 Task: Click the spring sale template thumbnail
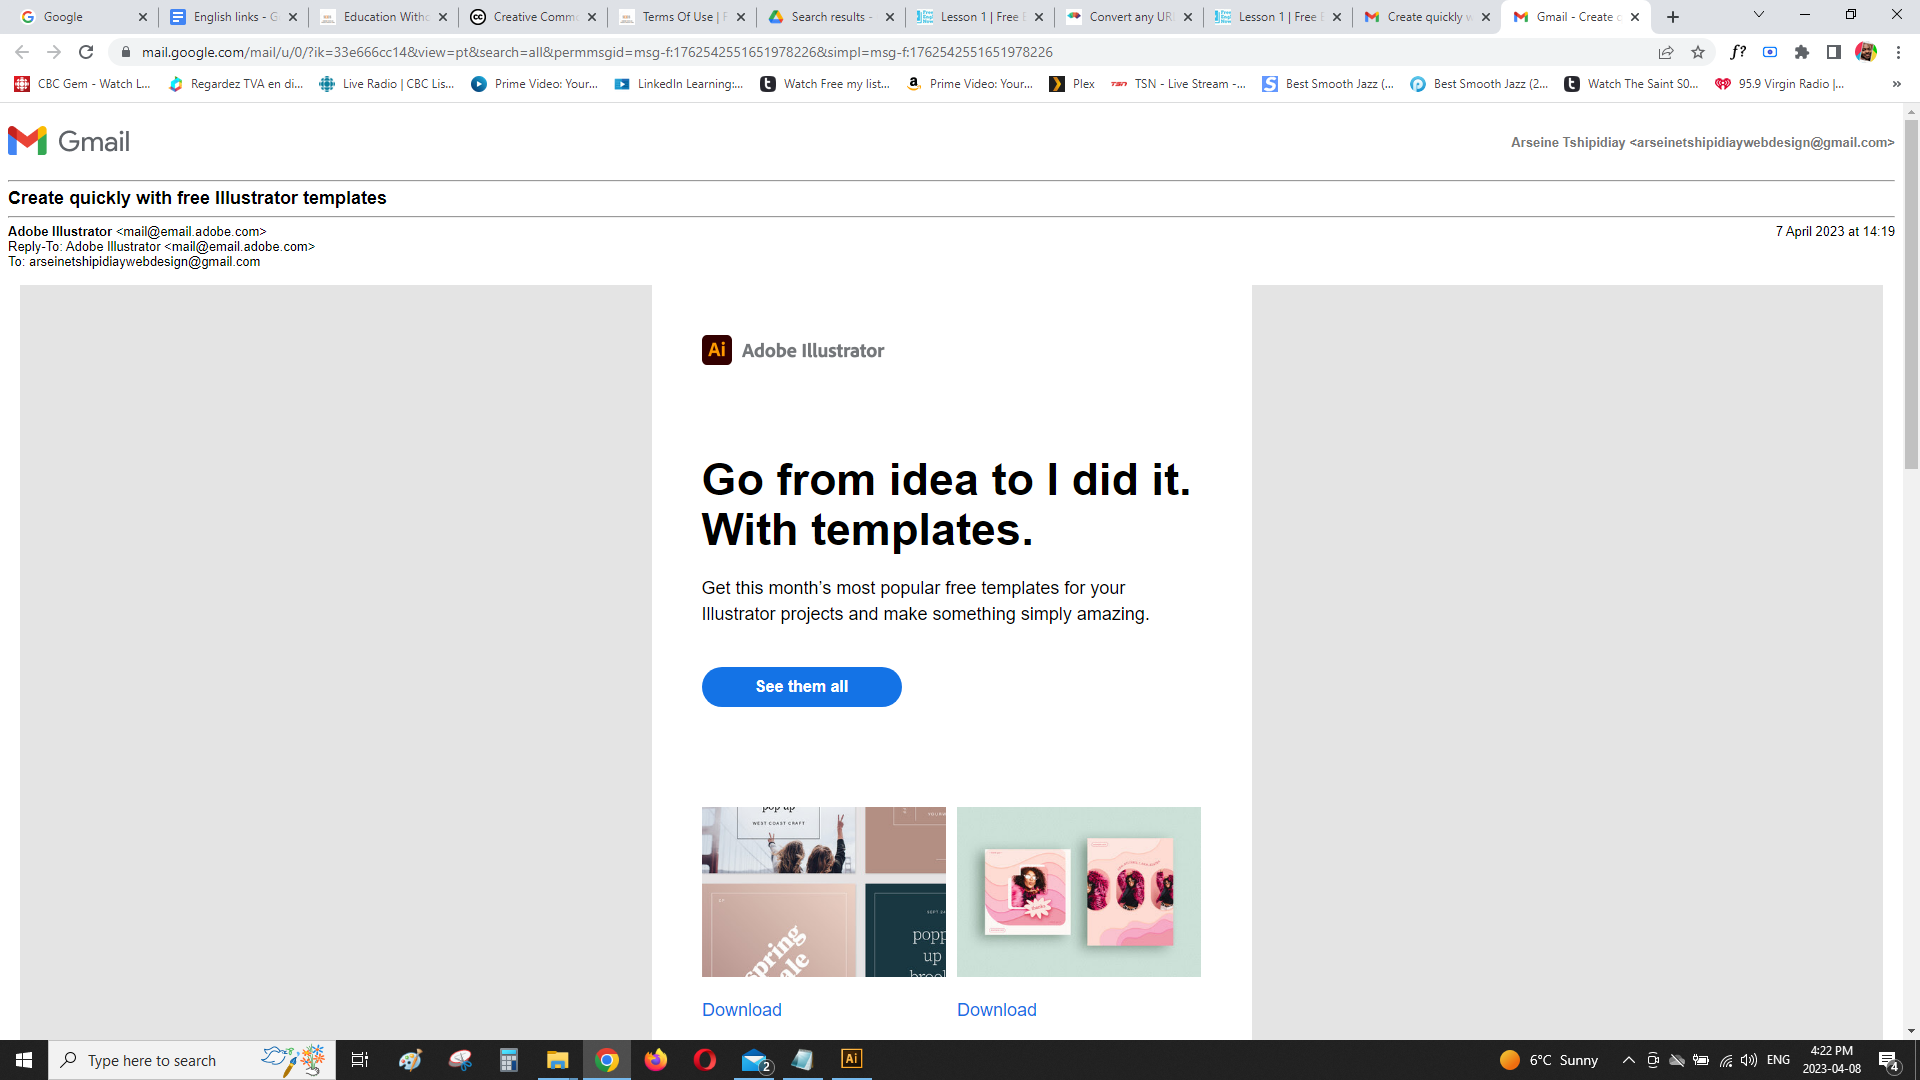[x=823, y=891]
